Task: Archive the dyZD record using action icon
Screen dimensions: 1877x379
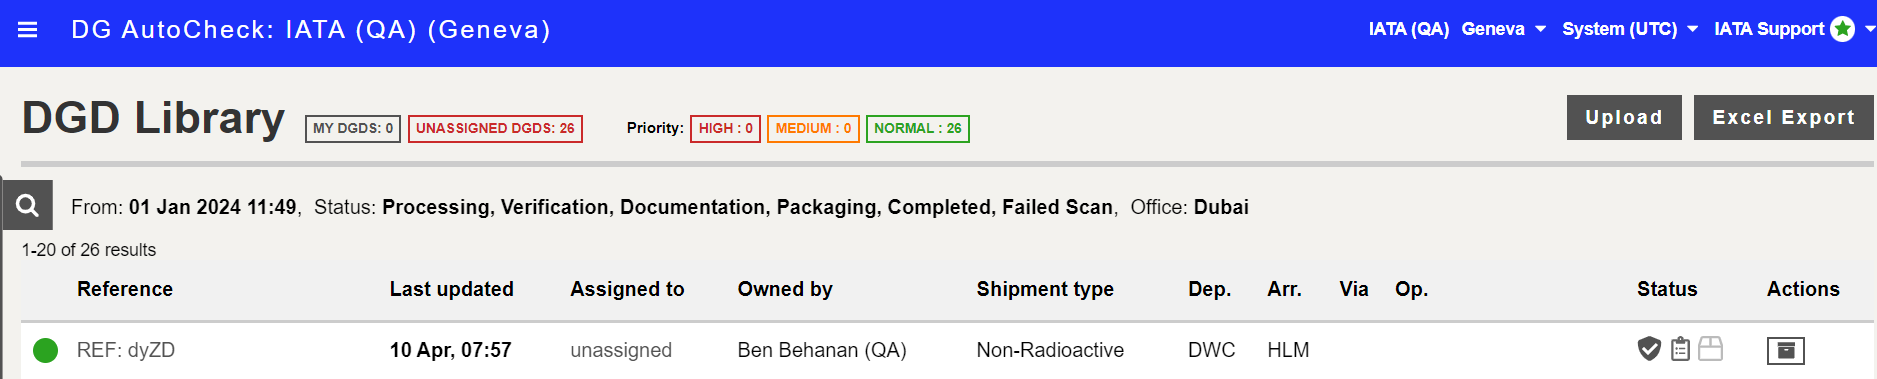Action: 1785,350
